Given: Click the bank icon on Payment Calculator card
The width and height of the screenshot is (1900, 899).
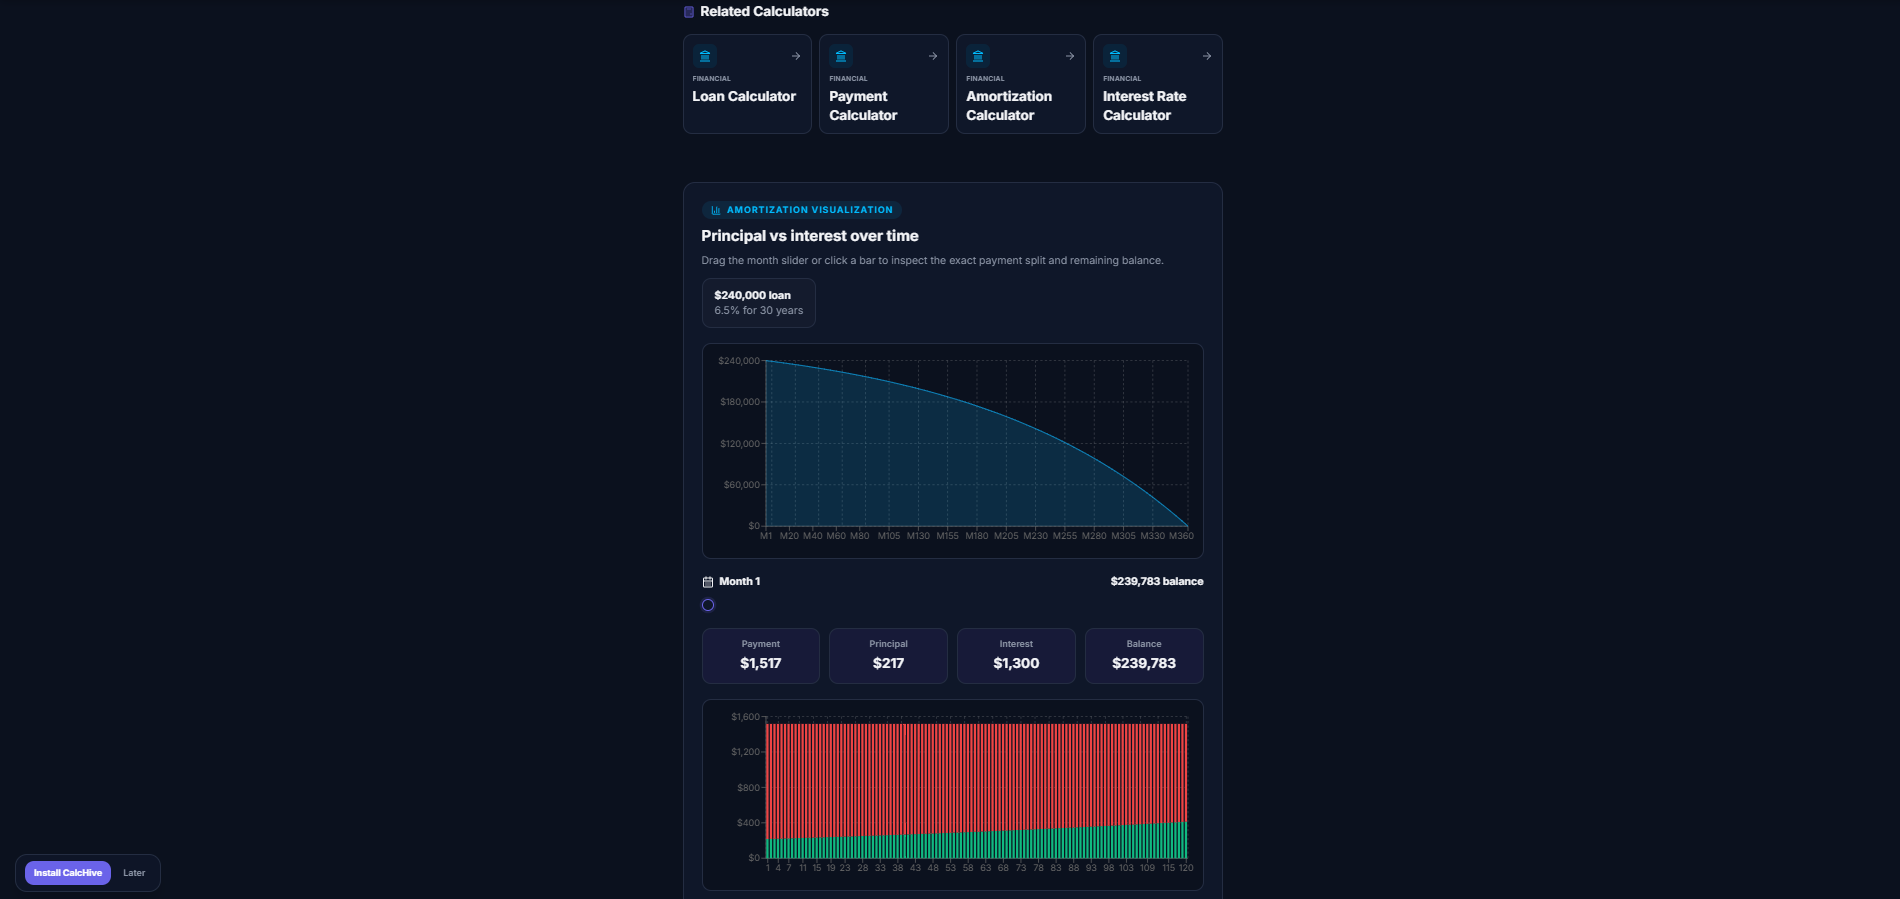Looking at the screenshot, I should coord(841,56).
